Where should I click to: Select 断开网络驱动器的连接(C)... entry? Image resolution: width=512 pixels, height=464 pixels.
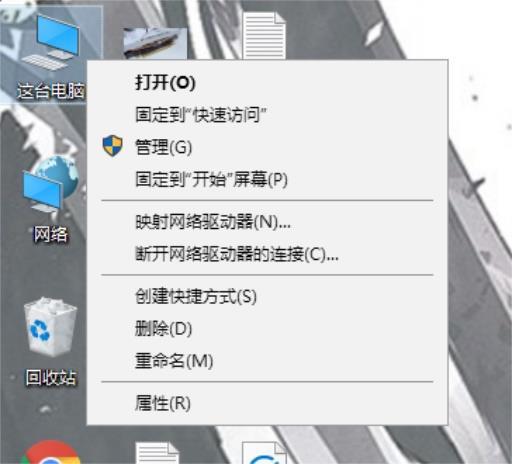click(x=267, y=254)
